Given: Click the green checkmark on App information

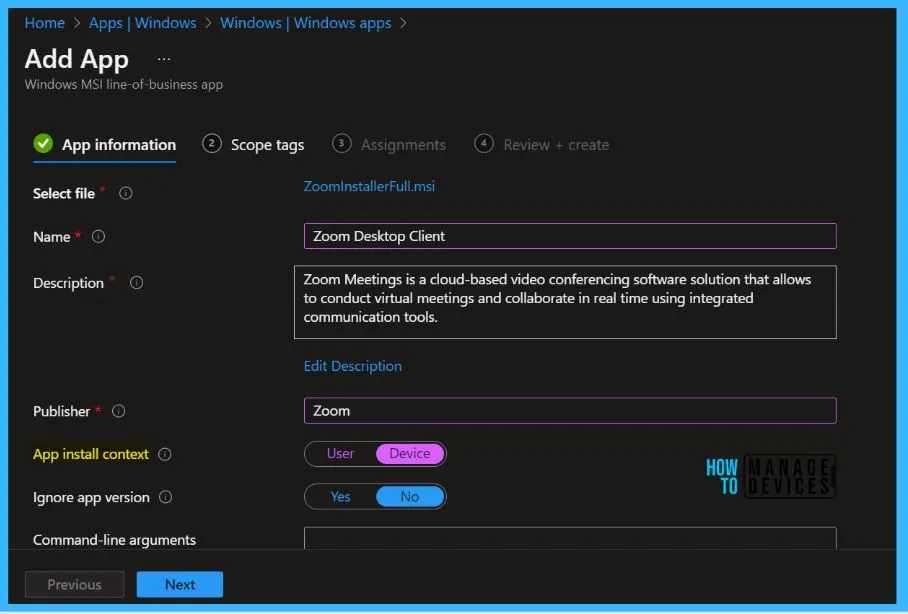Looking at the screenshot, I should 43,143.
